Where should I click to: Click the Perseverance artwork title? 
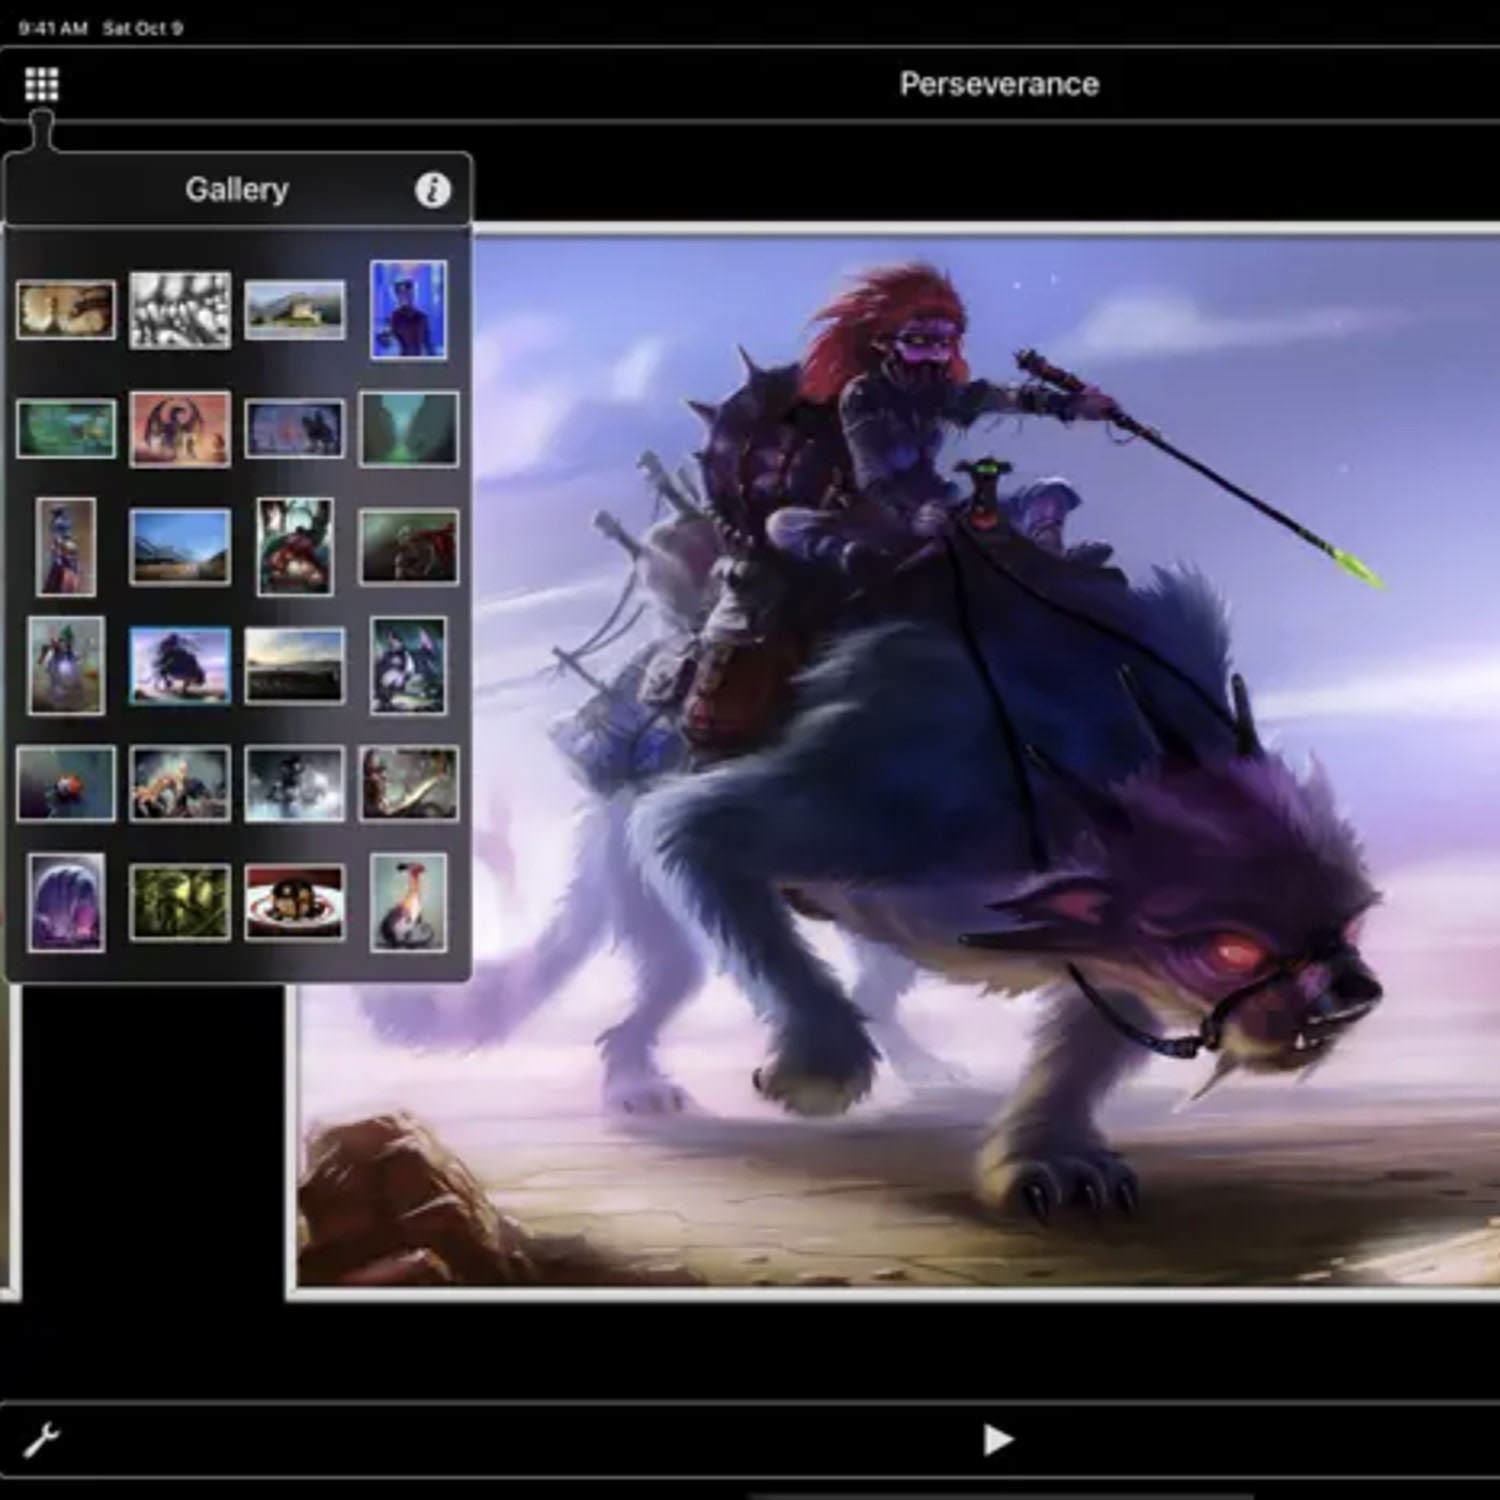coord(999,84)
